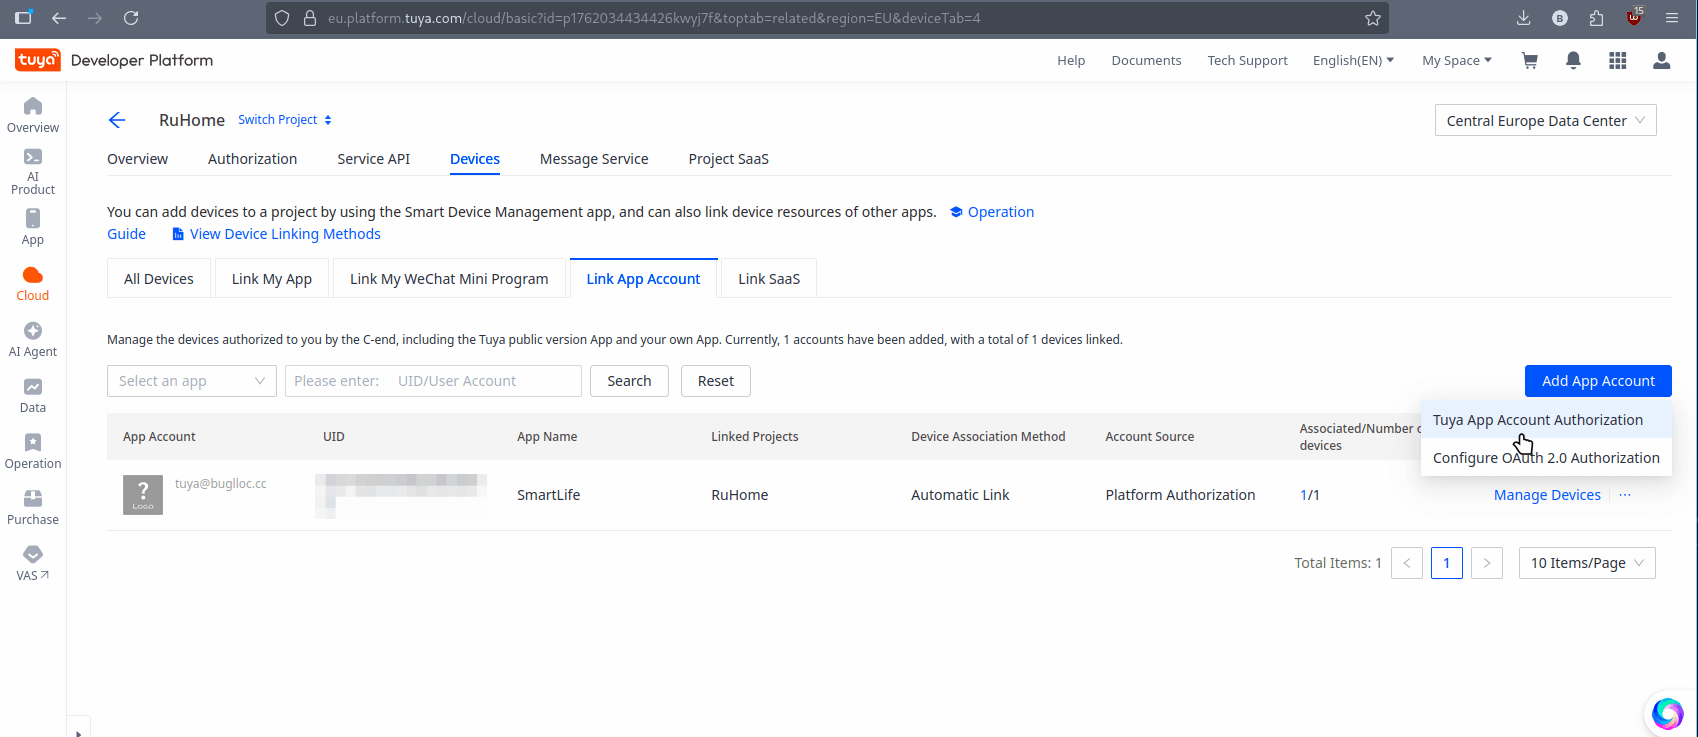Screen dimensions: 1698x737
Task: Click the floating assistant icon
Action: coord(1667,713)
